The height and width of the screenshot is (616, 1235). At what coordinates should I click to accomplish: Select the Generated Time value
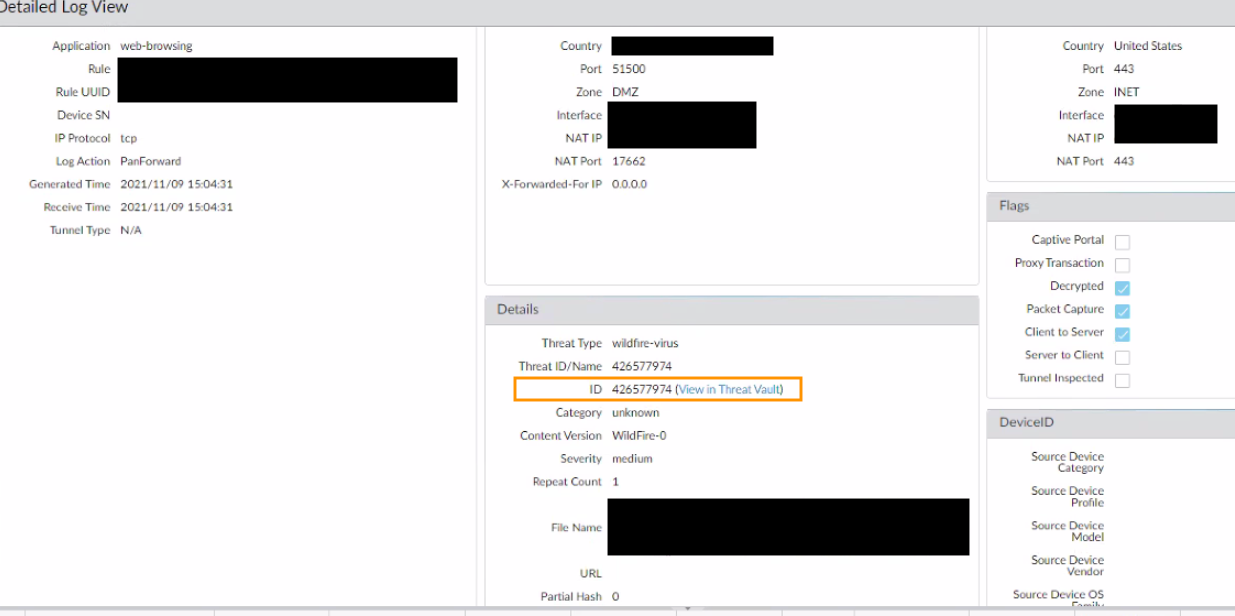point(176,184)
